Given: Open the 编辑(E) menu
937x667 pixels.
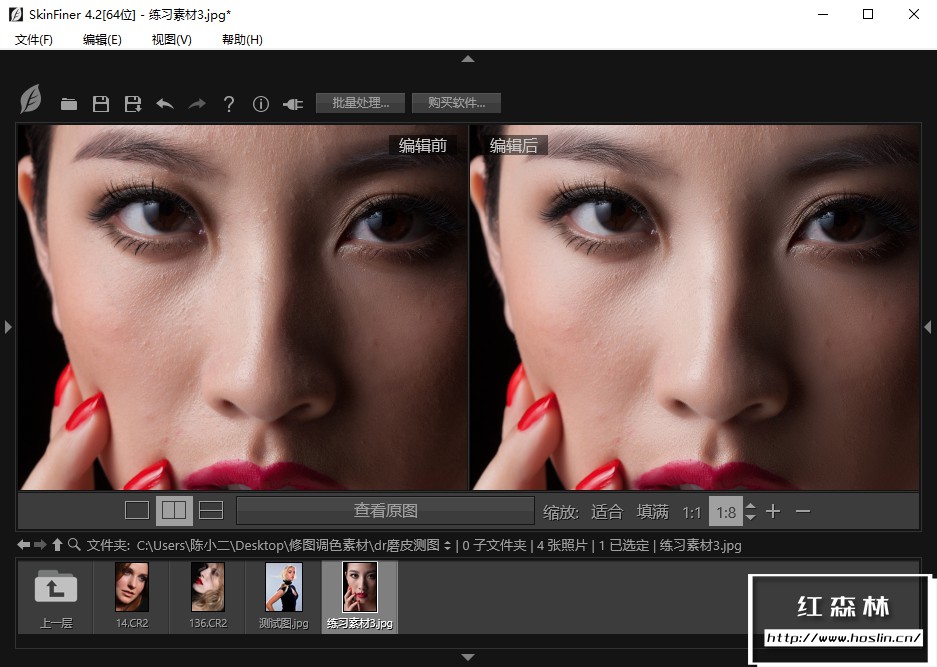Looking at the screenshot, I should click(102, 39).
